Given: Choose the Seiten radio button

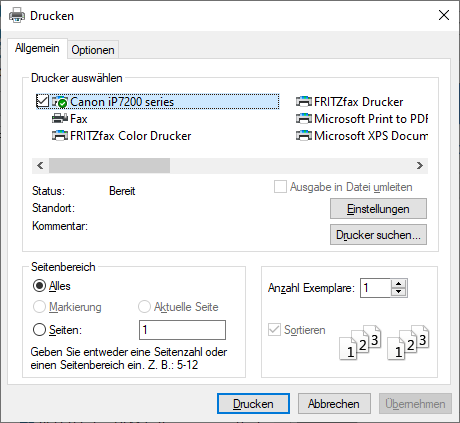Looking at the screenshot, I should [39, 330].
